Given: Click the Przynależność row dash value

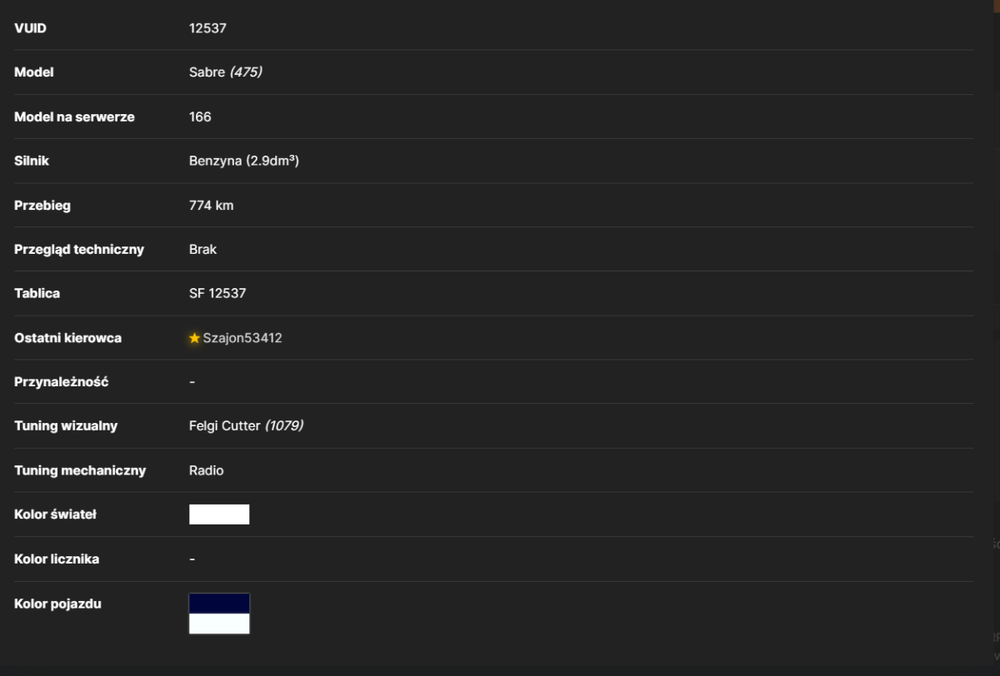Looking at the screenshot, I should pos(192,381).
